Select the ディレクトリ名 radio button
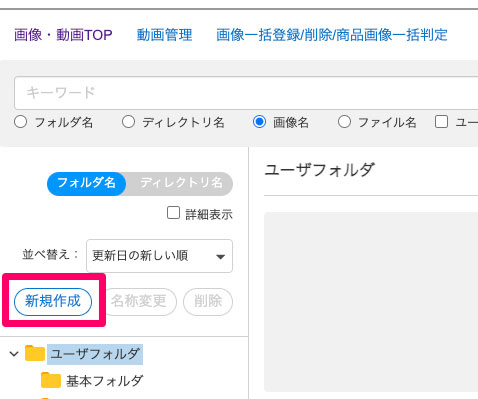The image size is (478, 399). (x=128, y=122)
